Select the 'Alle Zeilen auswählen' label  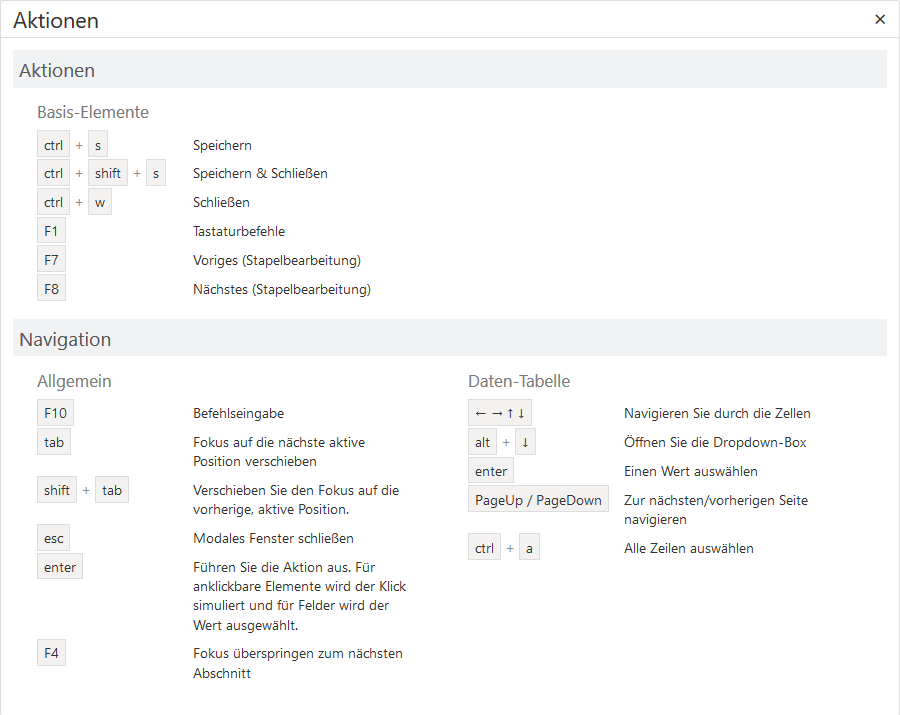688,548
